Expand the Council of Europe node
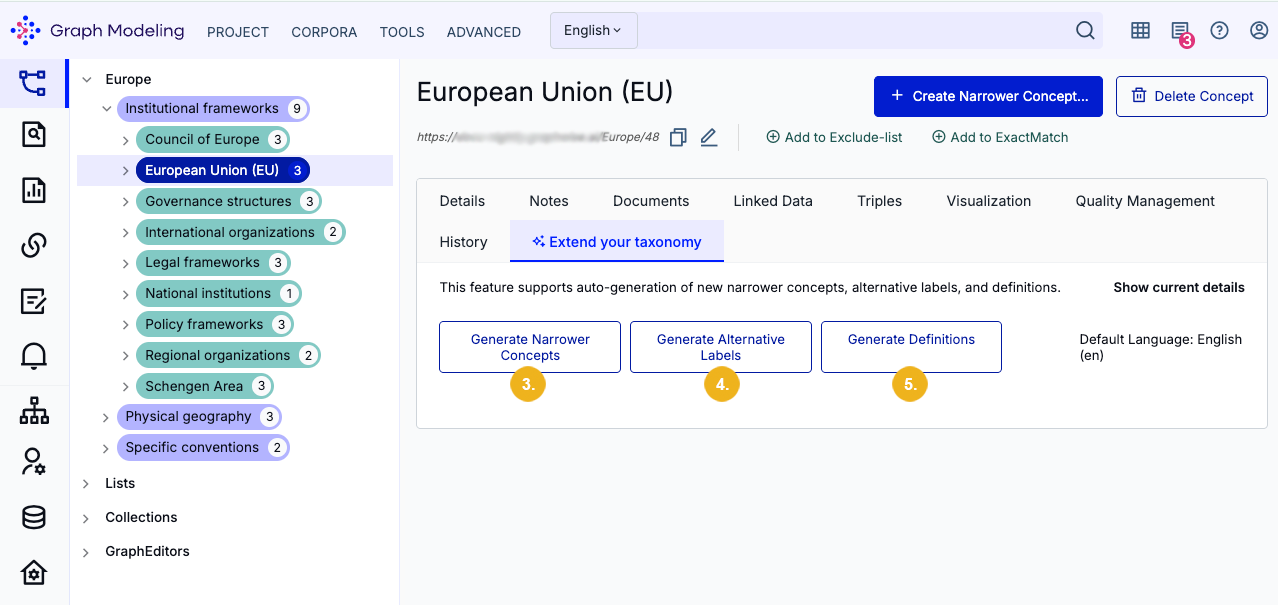 pyautogui.click(x=126, y=139)
